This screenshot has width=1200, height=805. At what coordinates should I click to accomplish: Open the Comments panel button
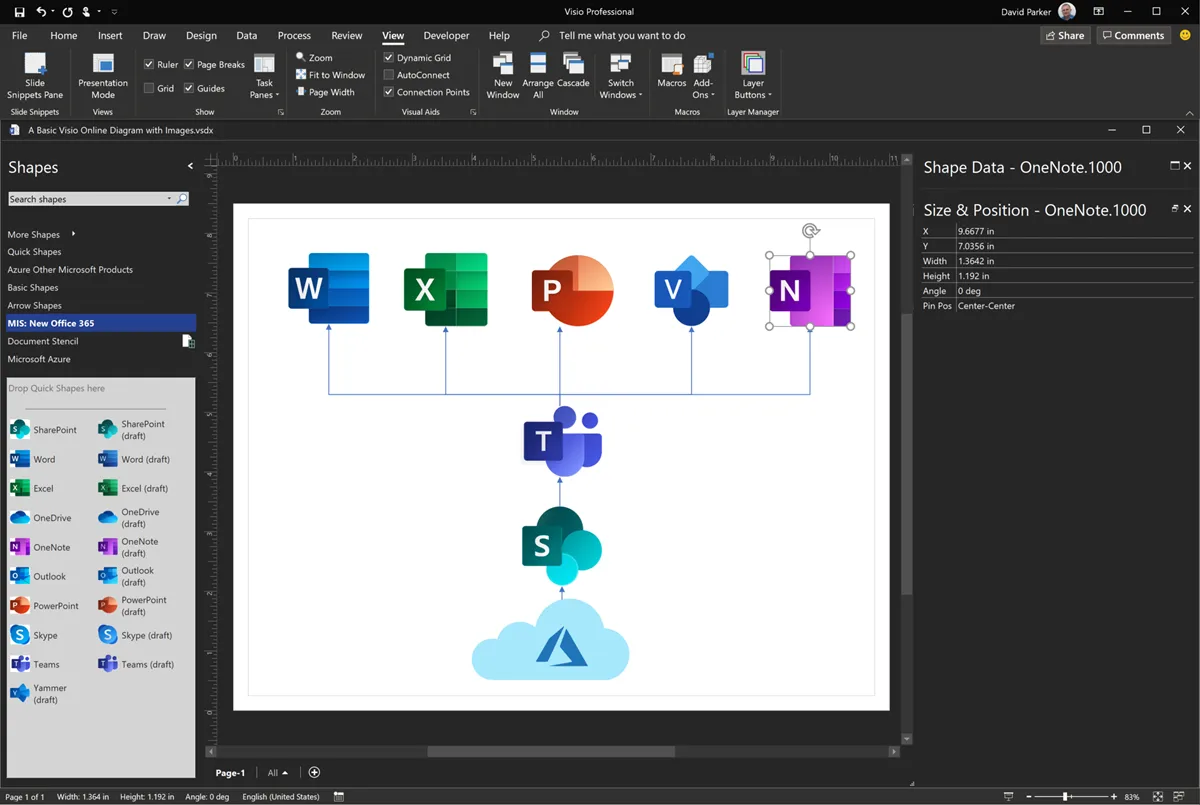[x=1133, y=34]
